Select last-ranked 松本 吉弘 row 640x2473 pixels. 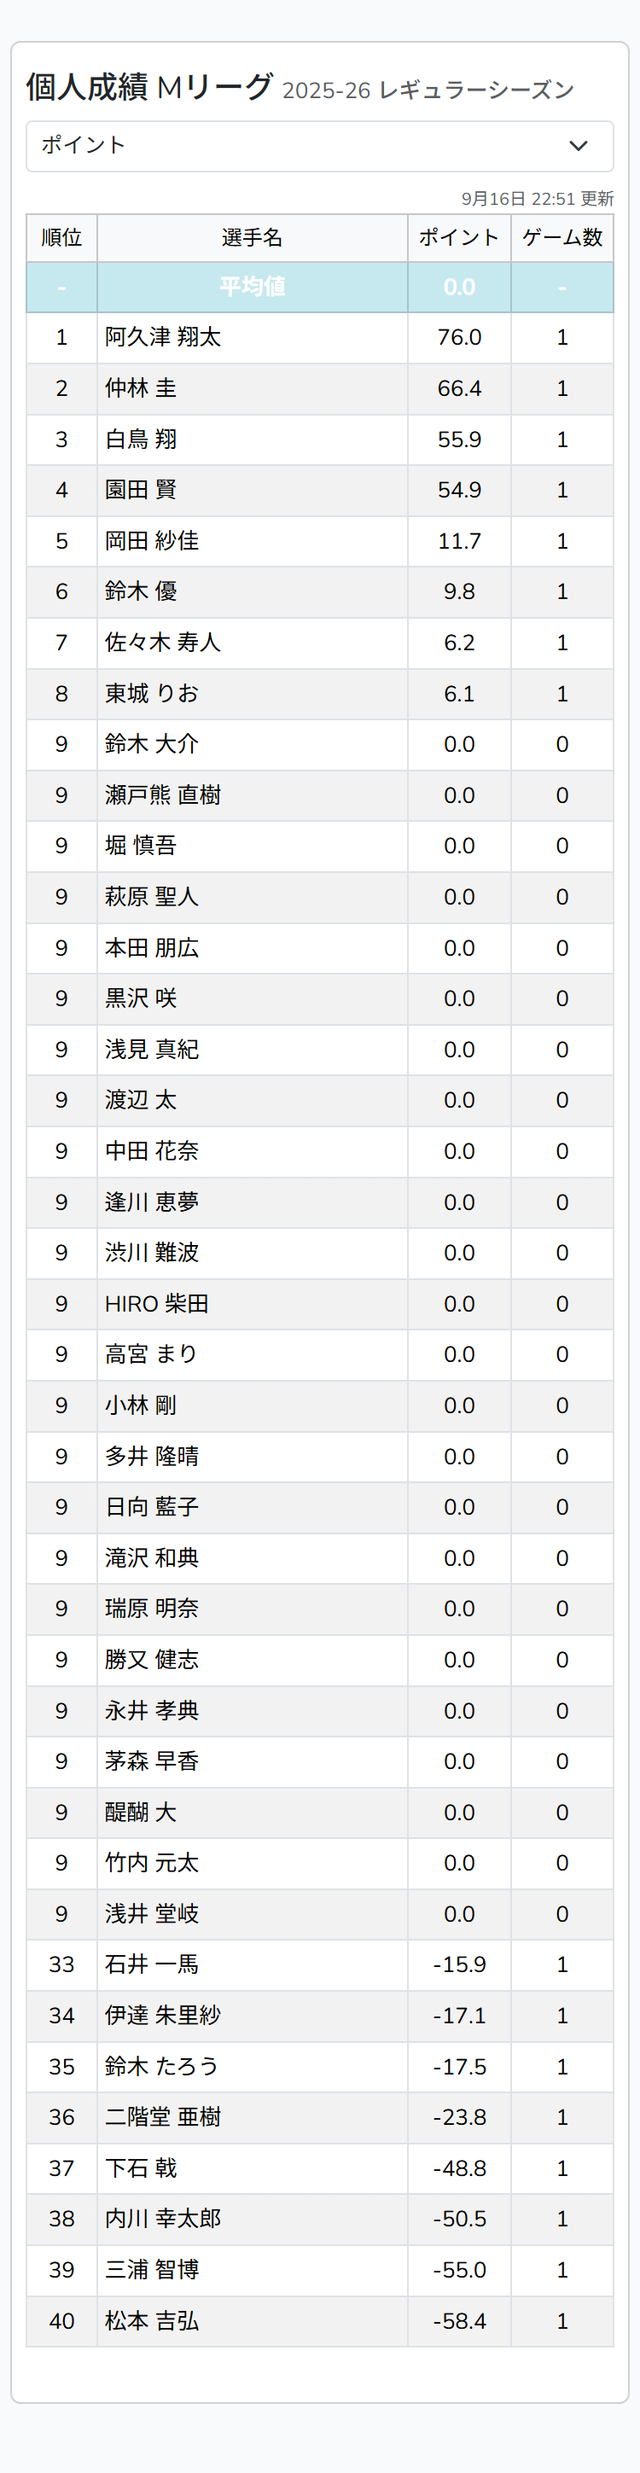tap(320, 2321)
